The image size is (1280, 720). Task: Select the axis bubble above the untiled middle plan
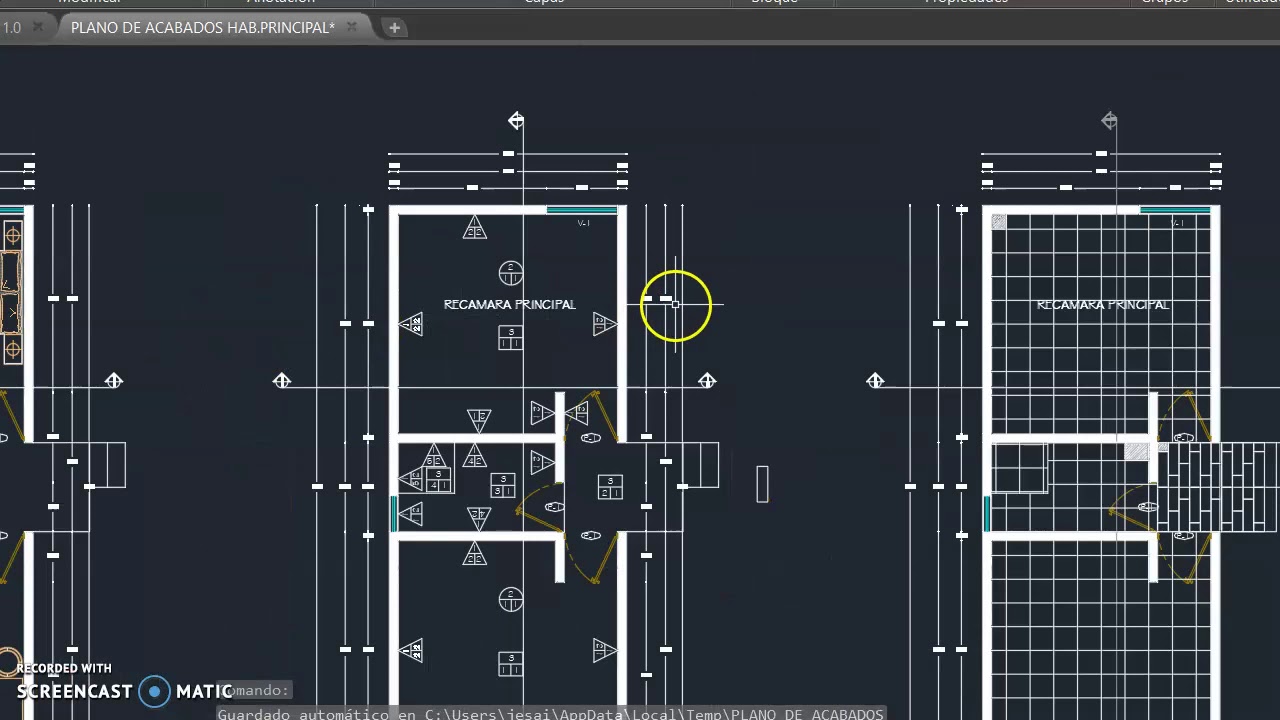pos(516,121)
